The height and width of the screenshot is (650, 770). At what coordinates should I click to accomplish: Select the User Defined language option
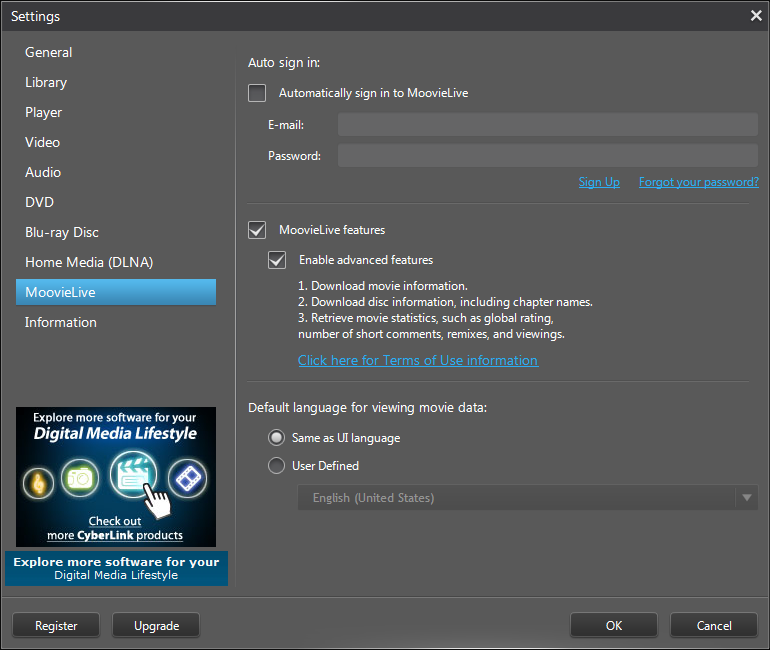click(x=277, y=465)
